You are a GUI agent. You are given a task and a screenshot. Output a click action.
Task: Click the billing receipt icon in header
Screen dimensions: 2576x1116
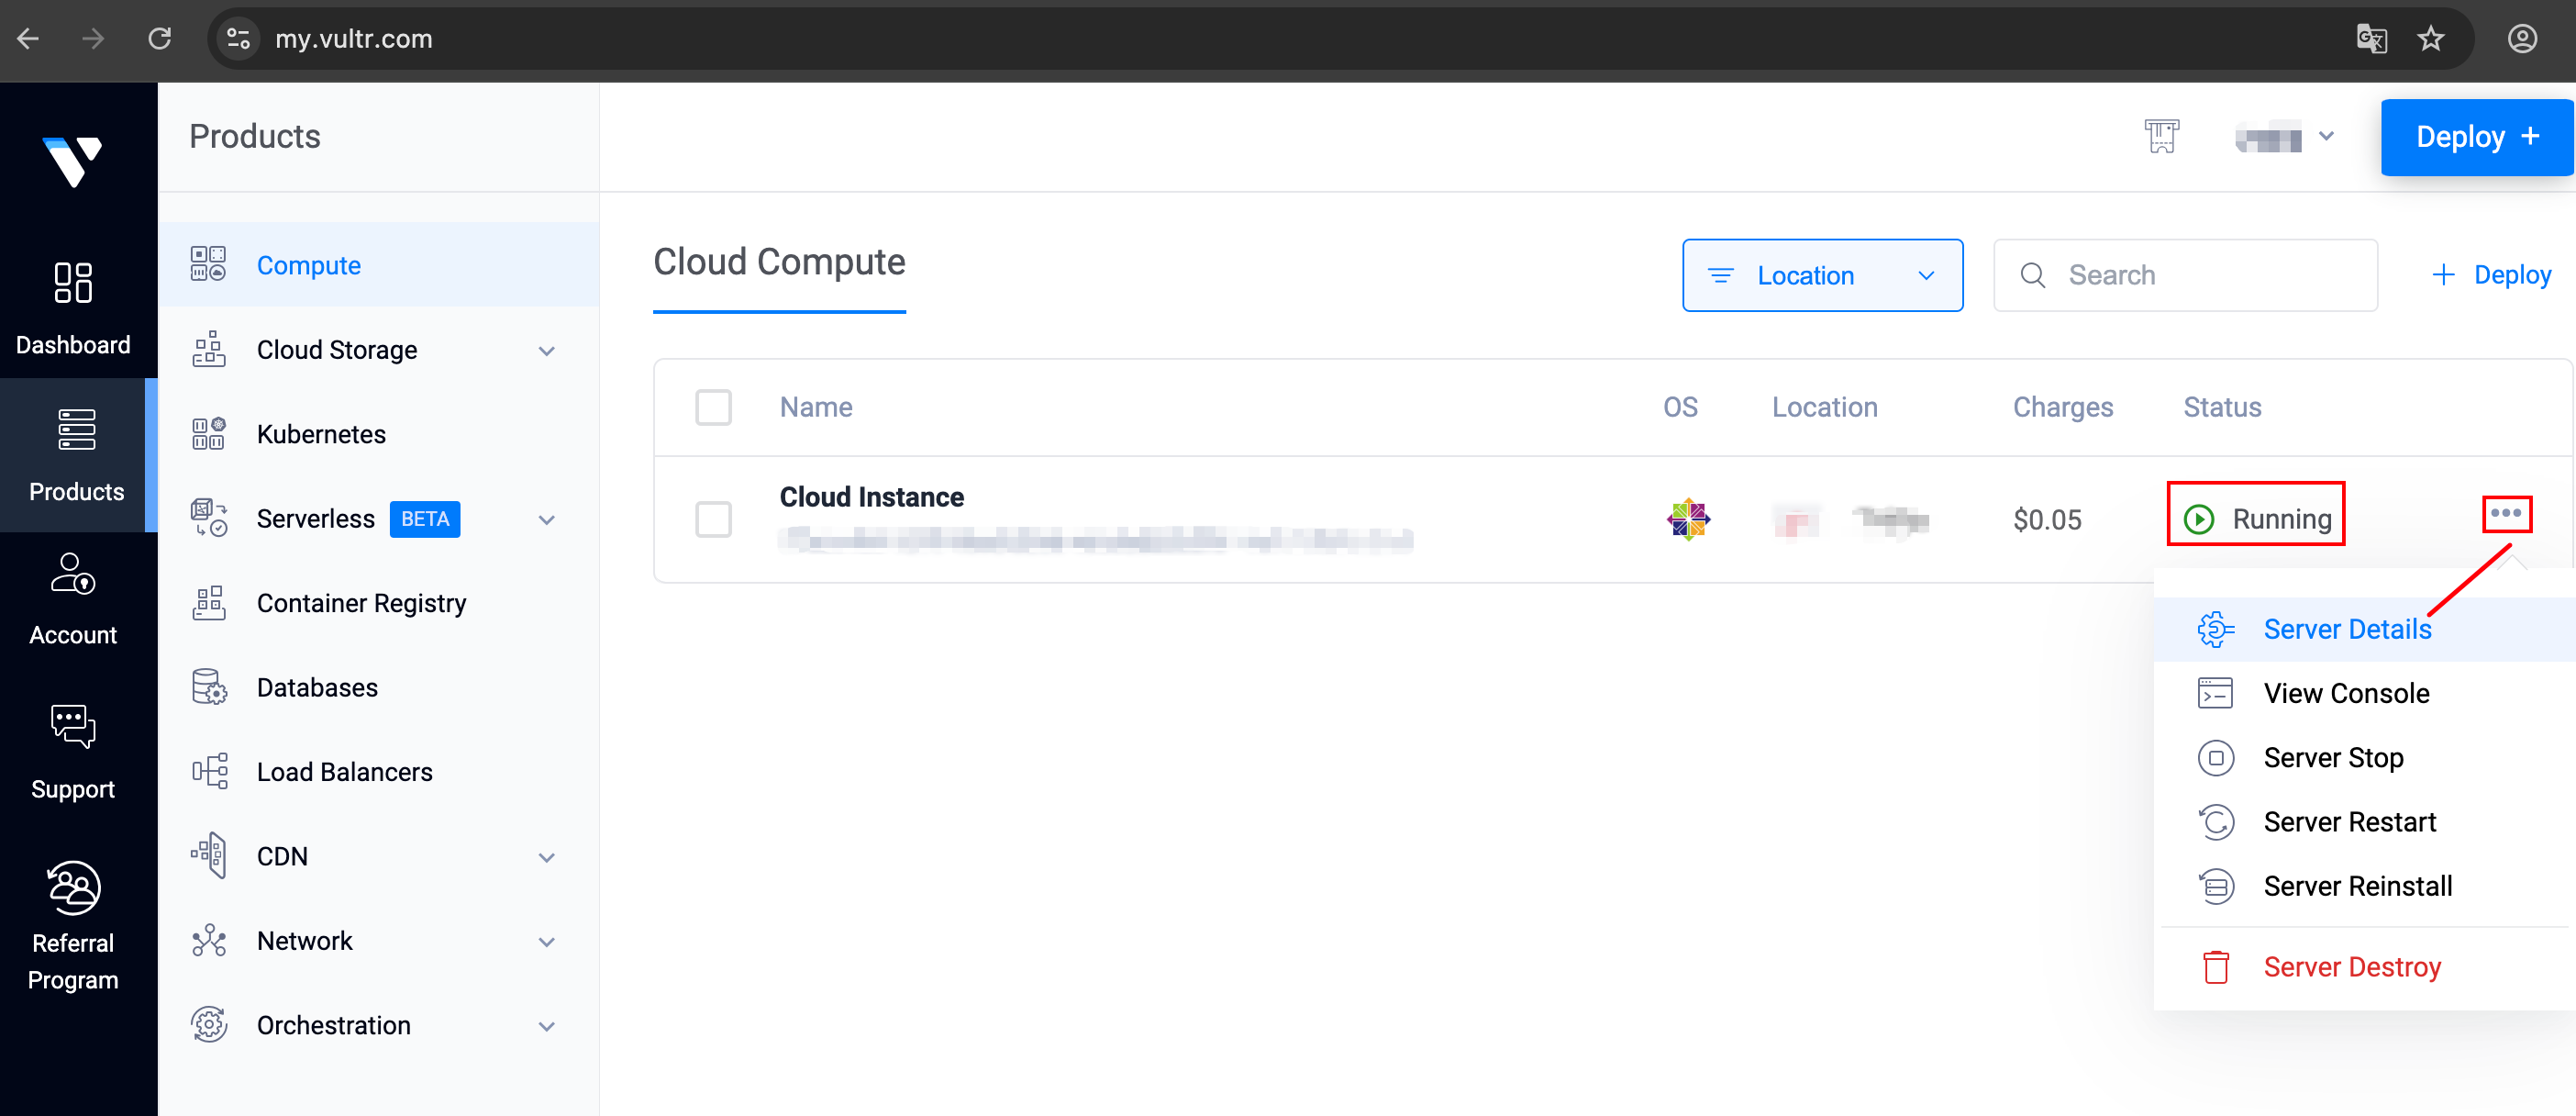pyautogui.click(x=2161, y=136)
